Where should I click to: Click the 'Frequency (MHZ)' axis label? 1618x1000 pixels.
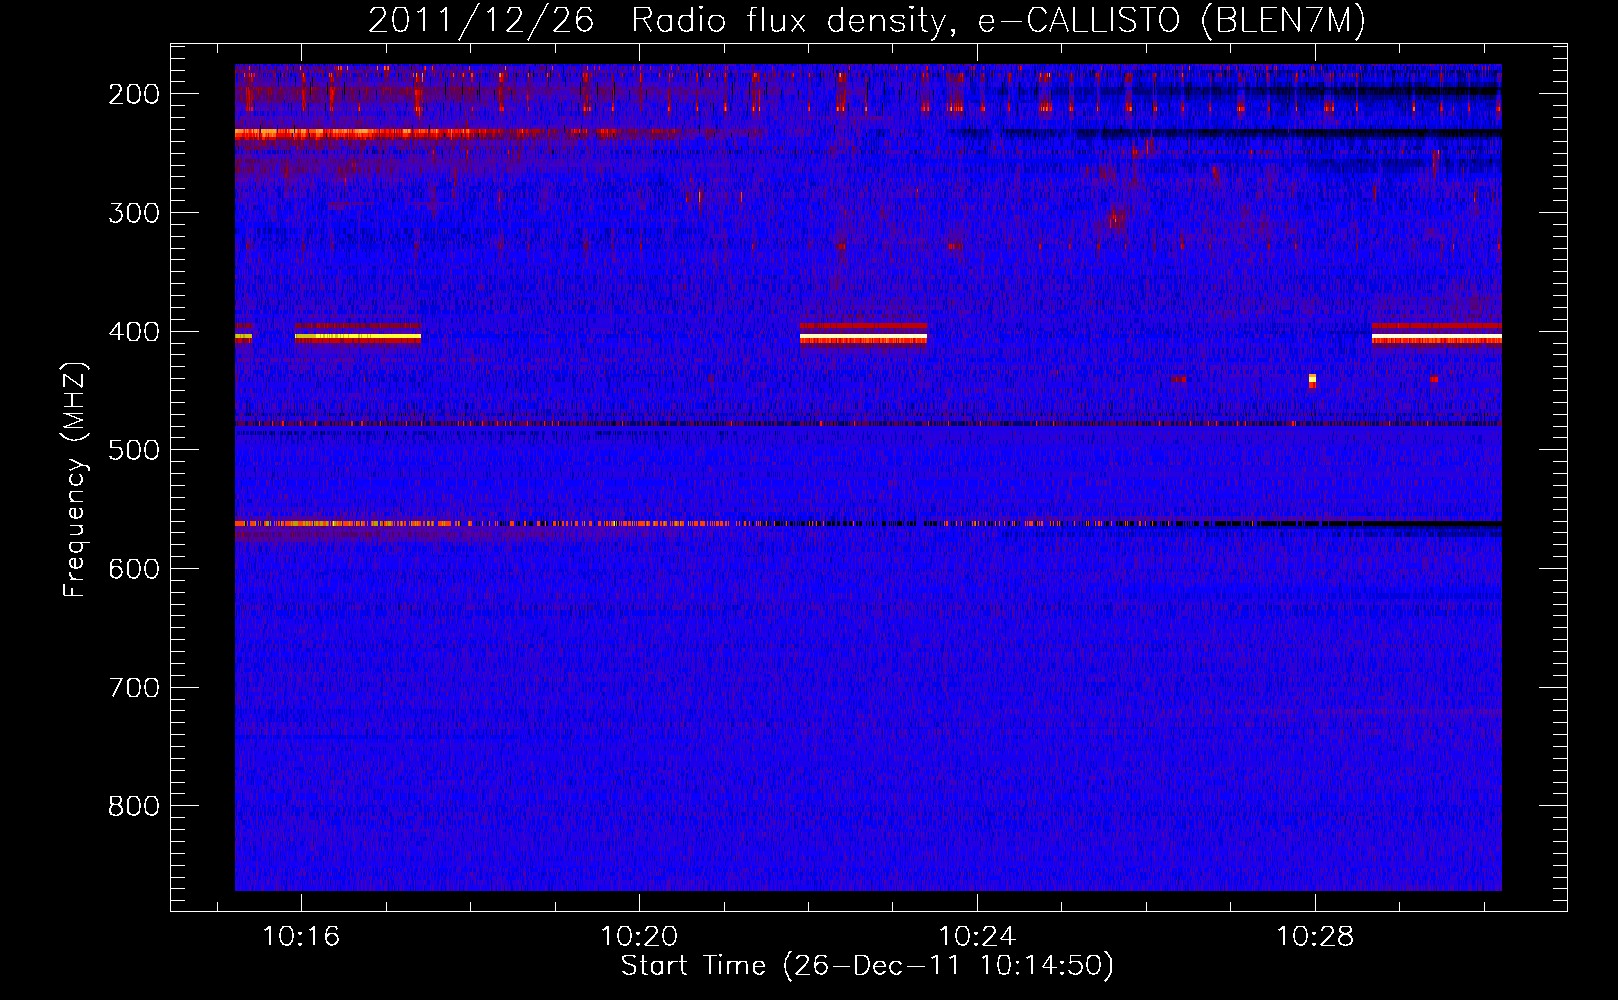75,480
